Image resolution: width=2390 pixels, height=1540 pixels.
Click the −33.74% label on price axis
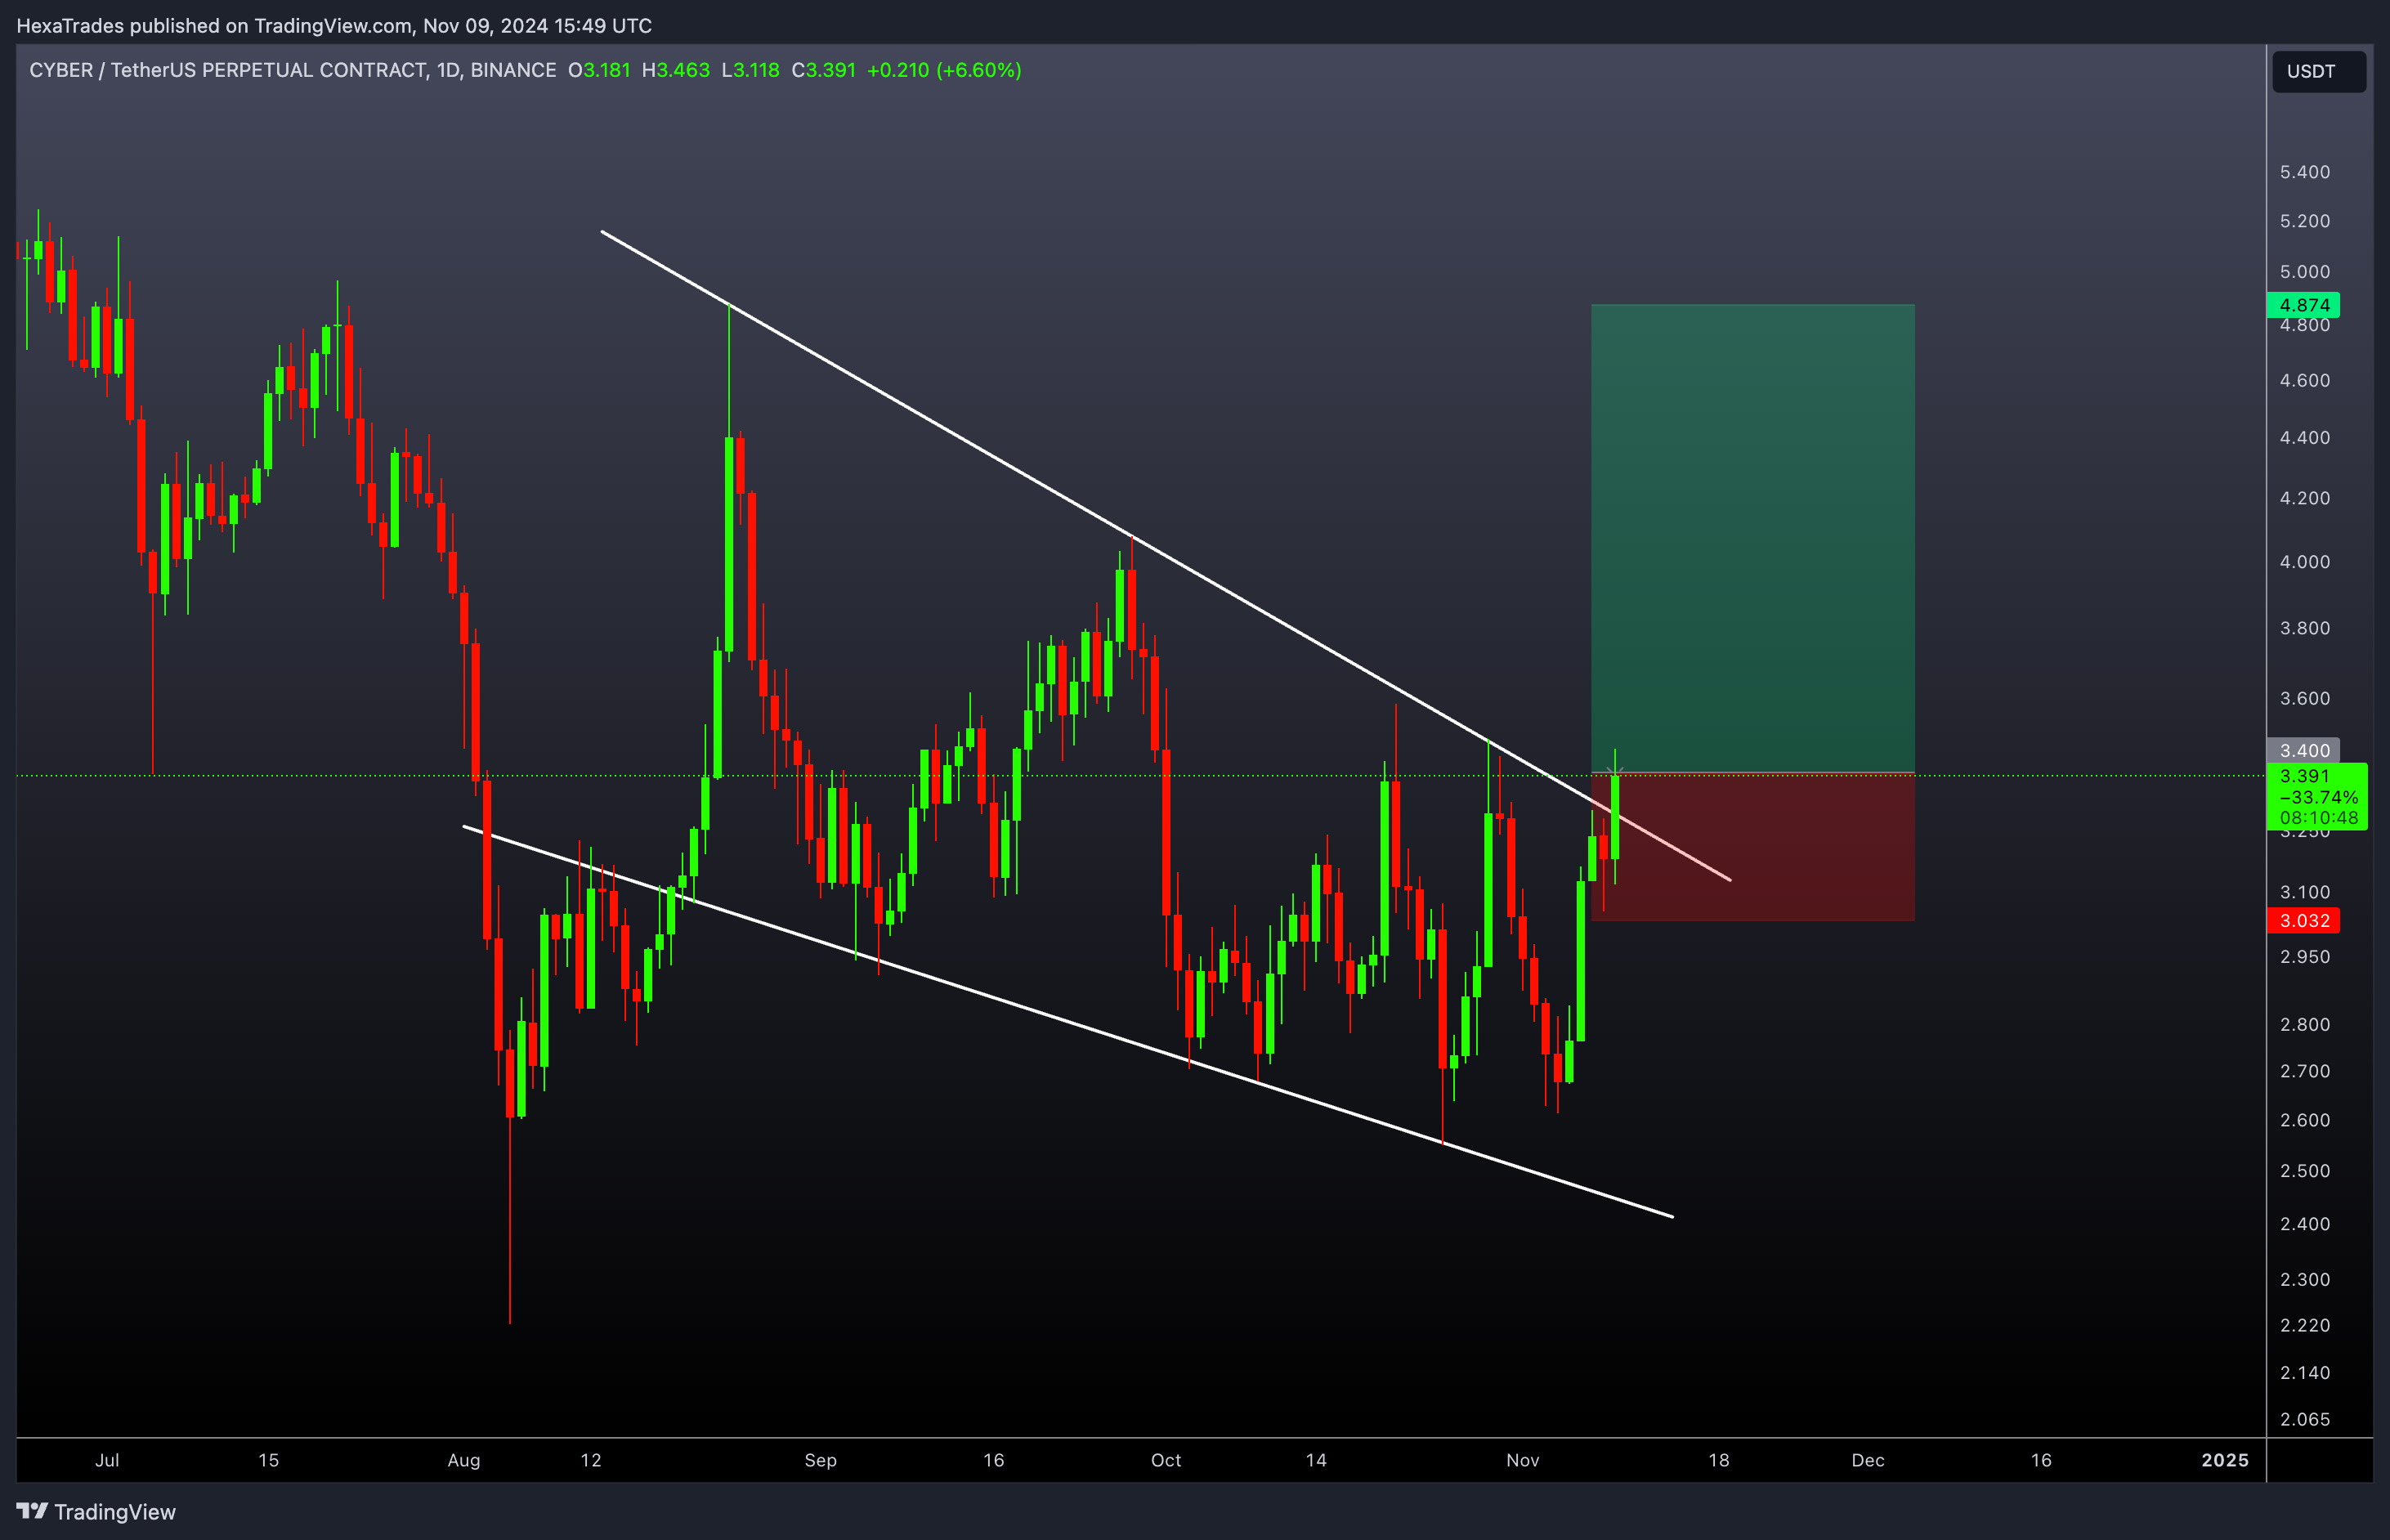2318,797
